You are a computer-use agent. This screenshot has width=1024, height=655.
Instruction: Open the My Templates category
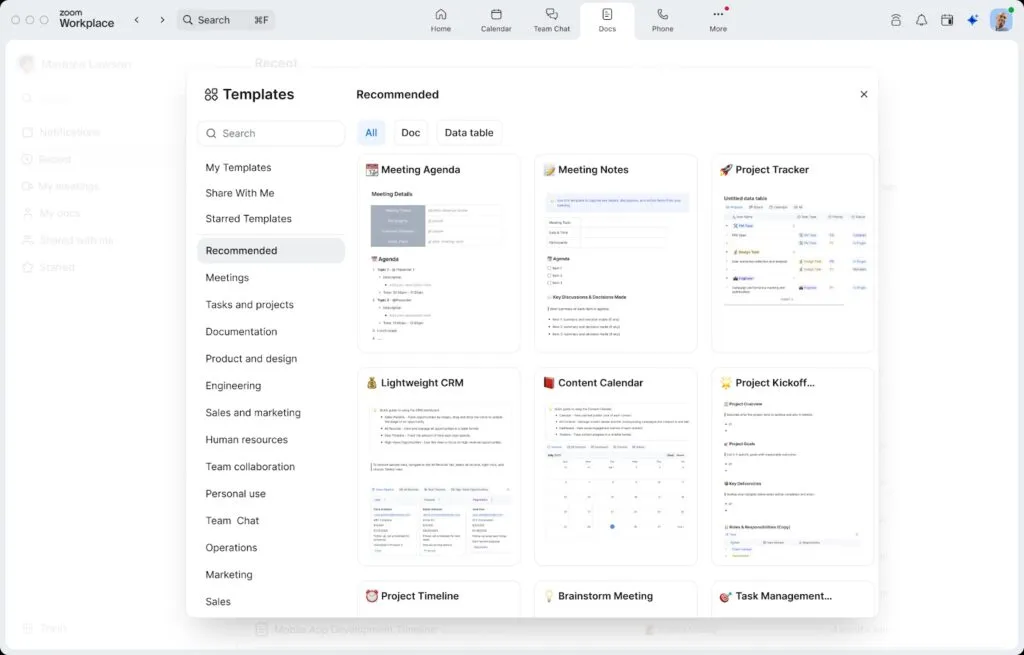(x=238, y=168)
